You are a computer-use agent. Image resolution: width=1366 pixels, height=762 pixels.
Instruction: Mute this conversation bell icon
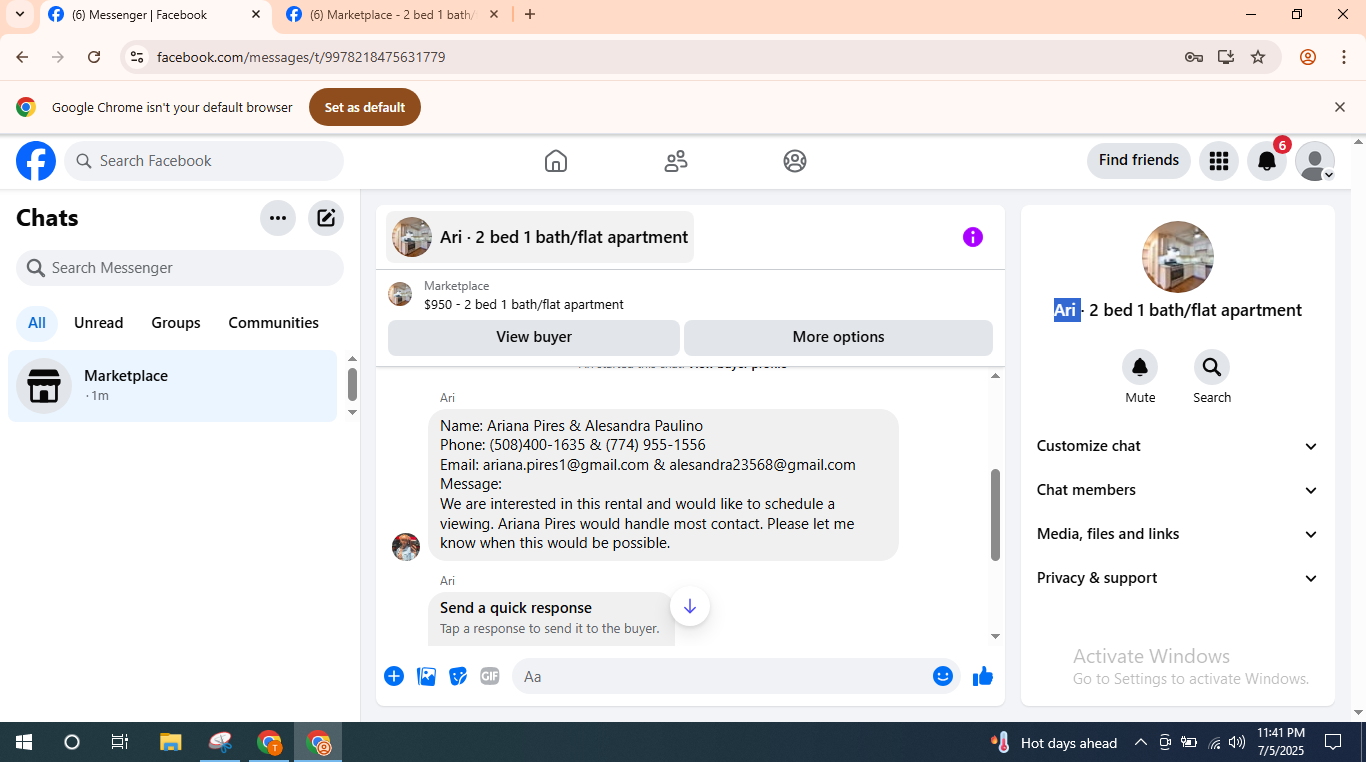click(x=1140, y=367)
